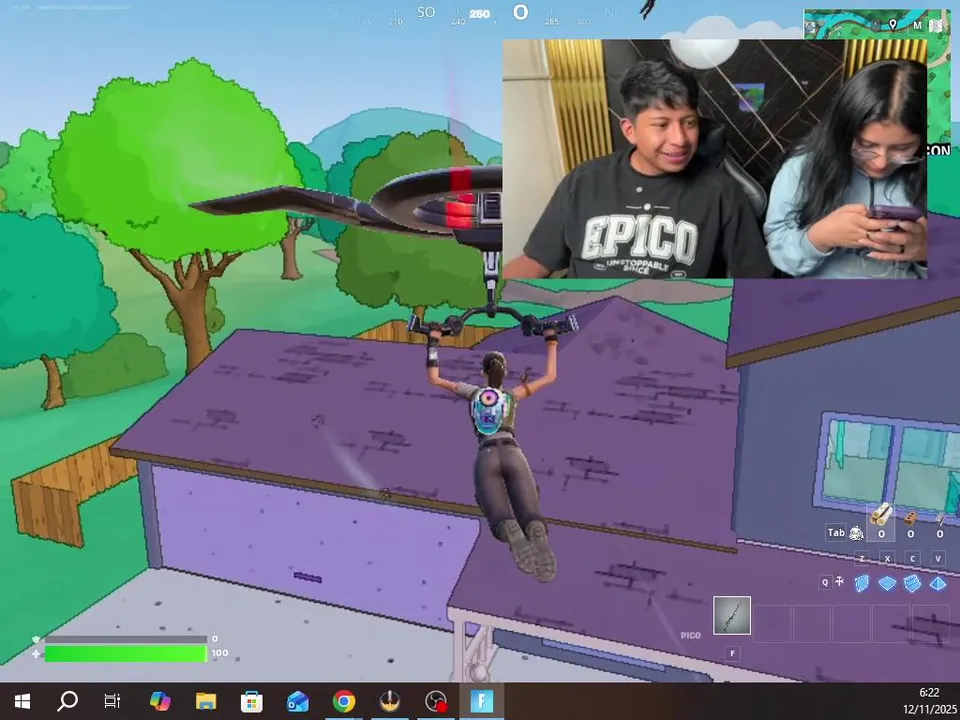Click the green health bar
The width and height of the screenshot is (960, 720).
click(126, 654)
